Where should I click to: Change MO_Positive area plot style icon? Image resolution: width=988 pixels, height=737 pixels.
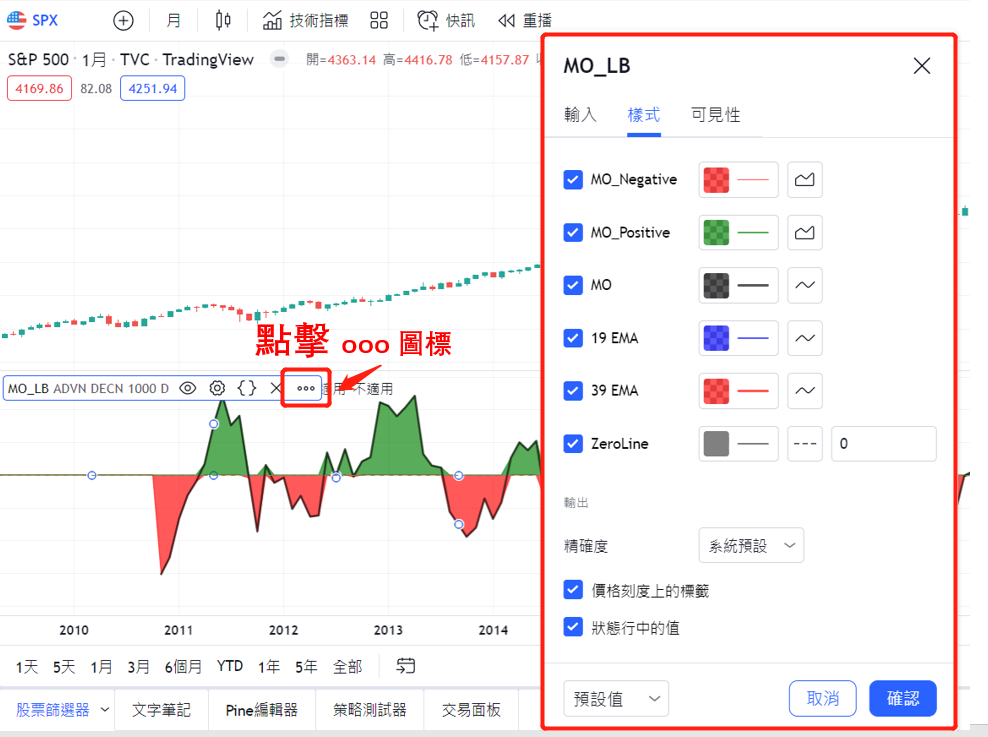[x=805, y=232]
